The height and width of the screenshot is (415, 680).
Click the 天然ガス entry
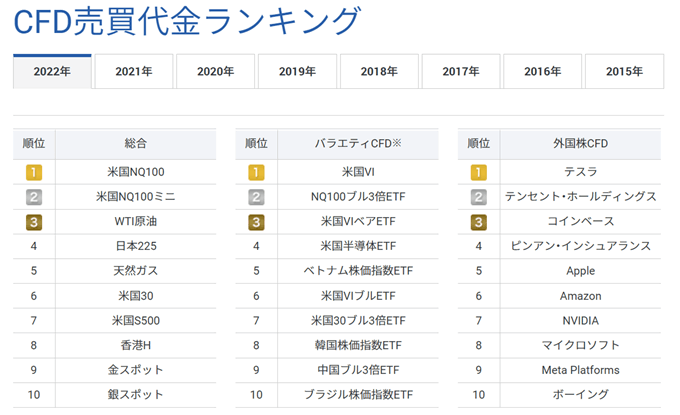click(x=136, y=271)
